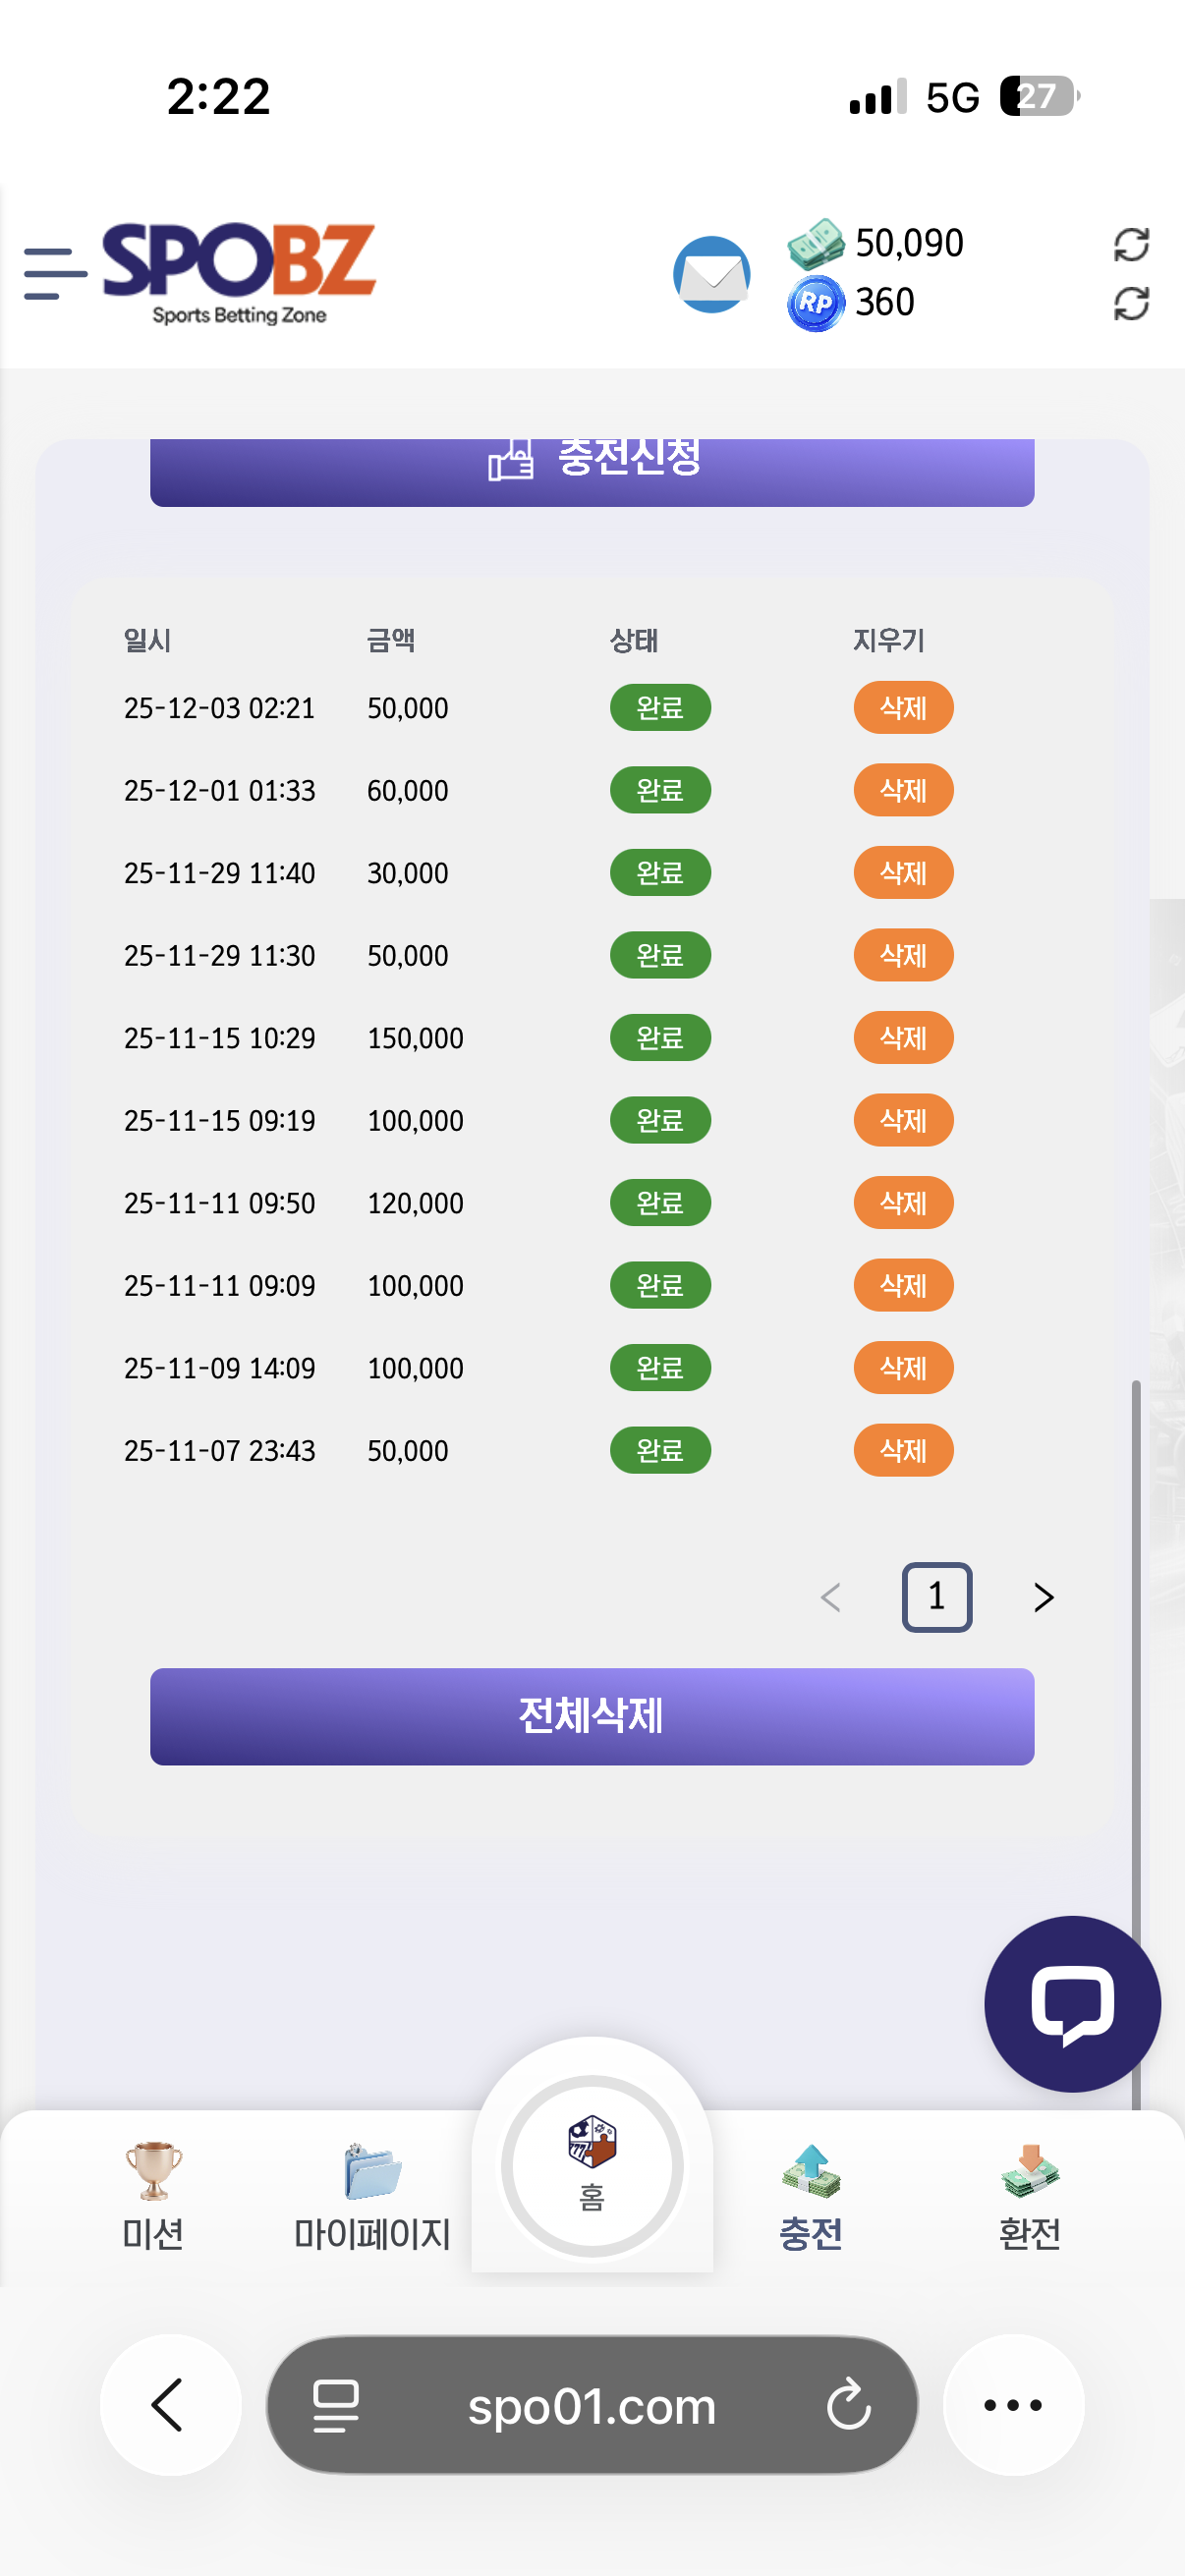Open the 마이페이지 tab
The image size is (1185, 2576).
(372, 2194)
